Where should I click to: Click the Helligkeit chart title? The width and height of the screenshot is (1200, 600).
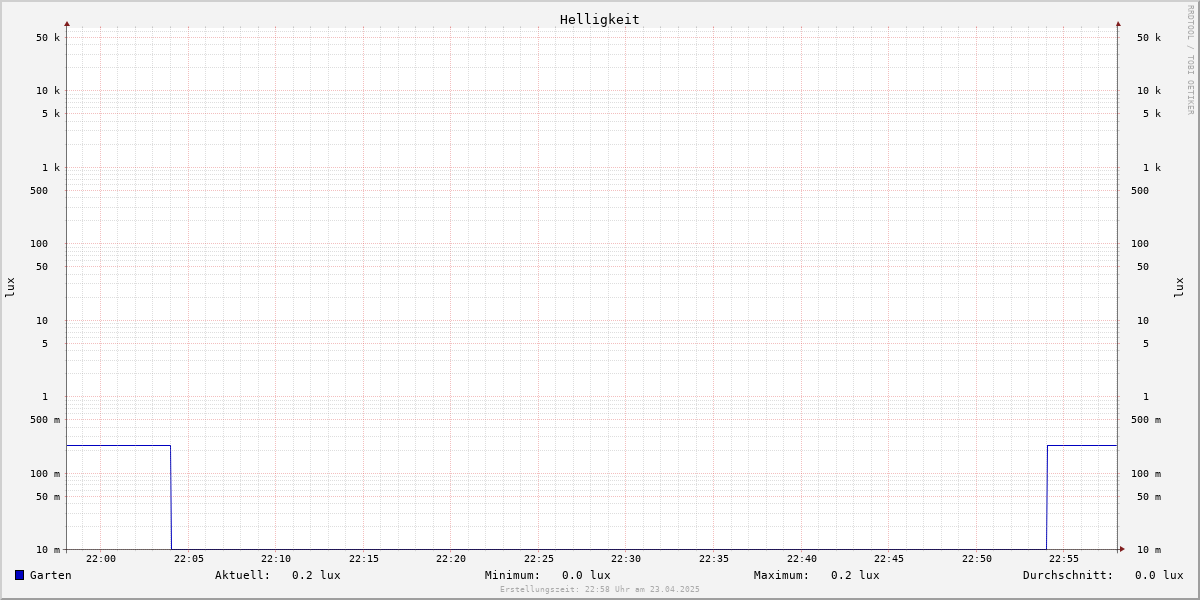(x=600, y=19)
